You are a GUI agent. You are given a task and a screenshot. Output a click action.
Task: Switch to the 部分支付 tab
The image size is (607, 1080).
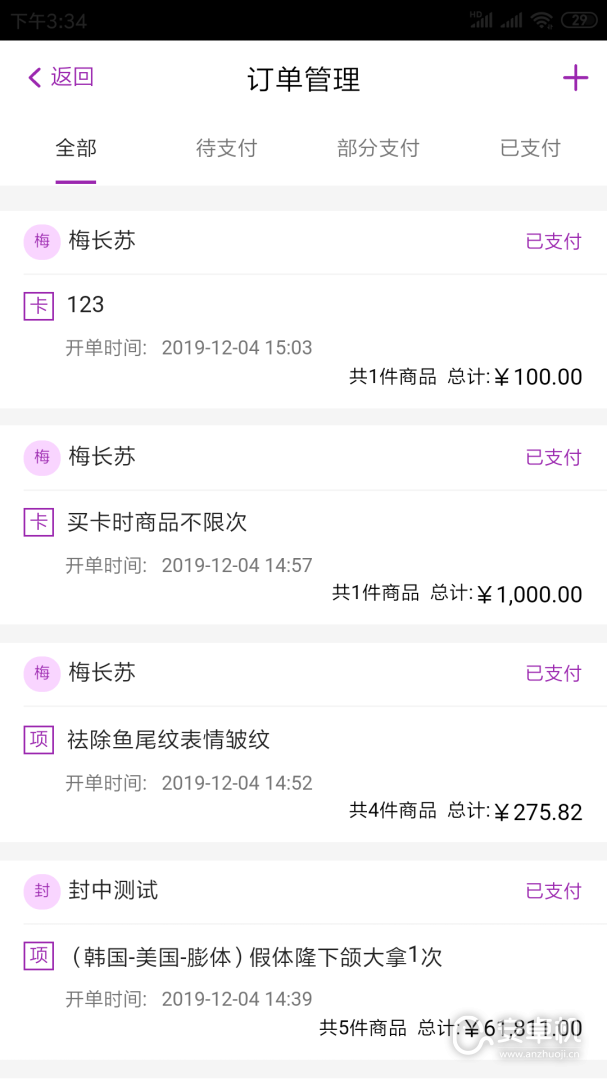tap(379, 147)
